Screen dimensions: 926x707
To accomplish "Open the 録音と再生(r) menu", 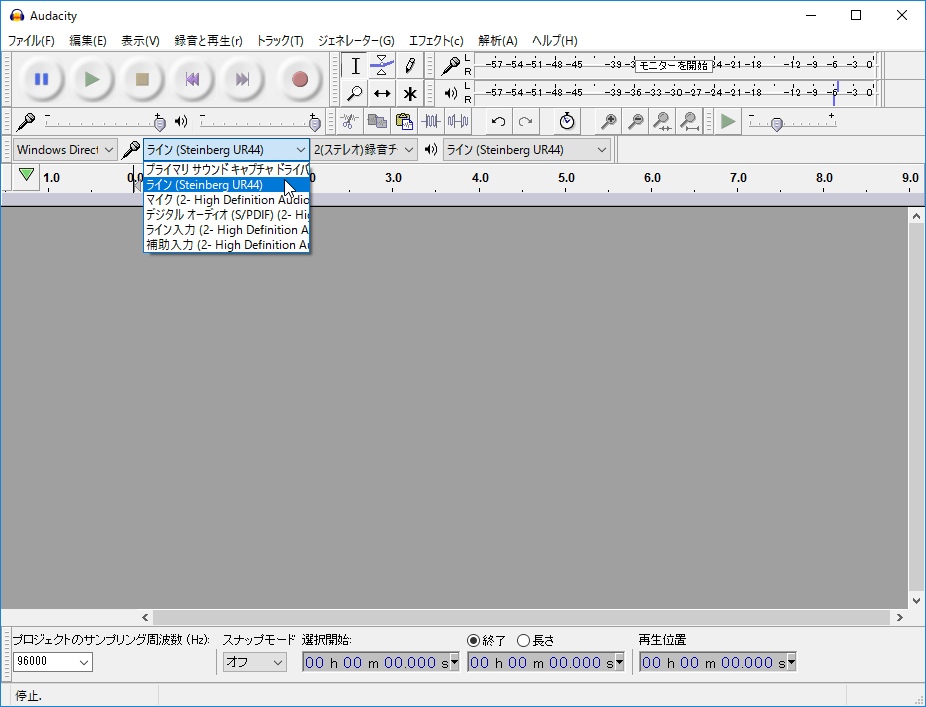I will (x=208, y=41).
